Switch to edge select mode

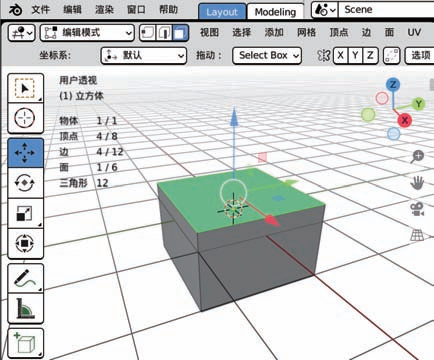[x=164, y=33]
